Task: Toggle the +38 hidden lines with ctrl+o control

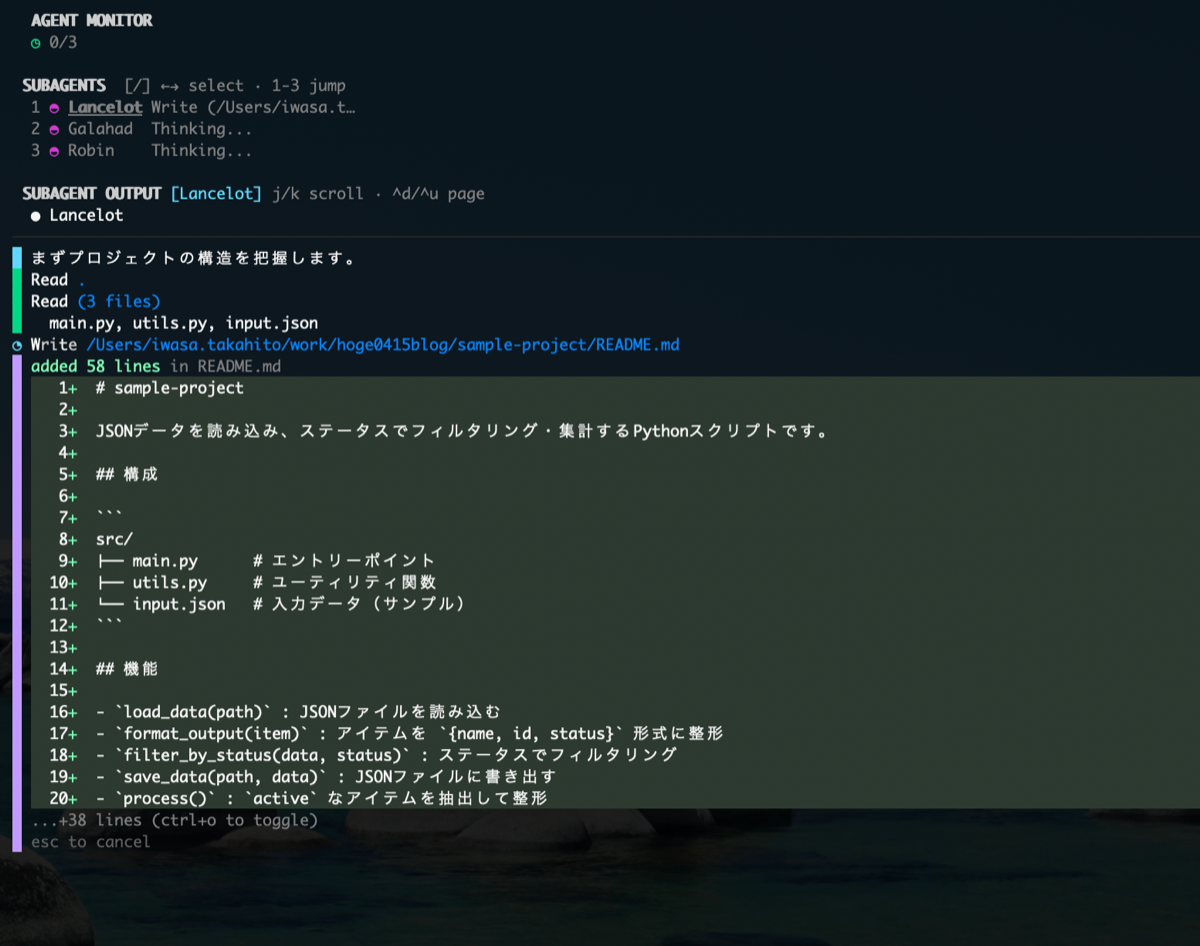Action: [175, 820]
